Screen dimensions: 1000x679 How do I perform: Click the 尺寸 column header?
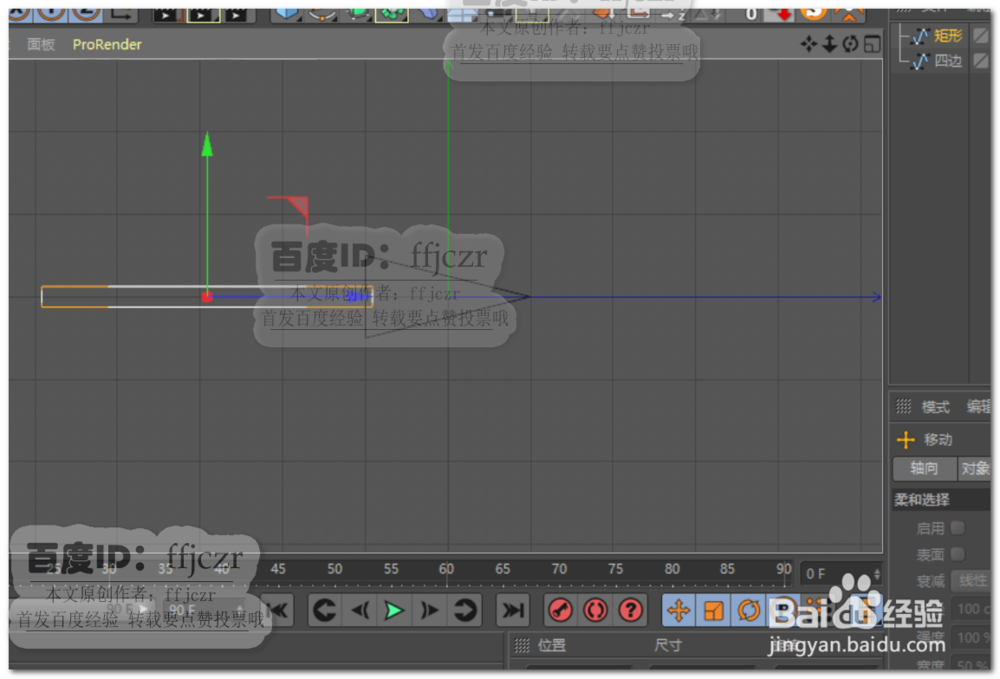point(668,646)
